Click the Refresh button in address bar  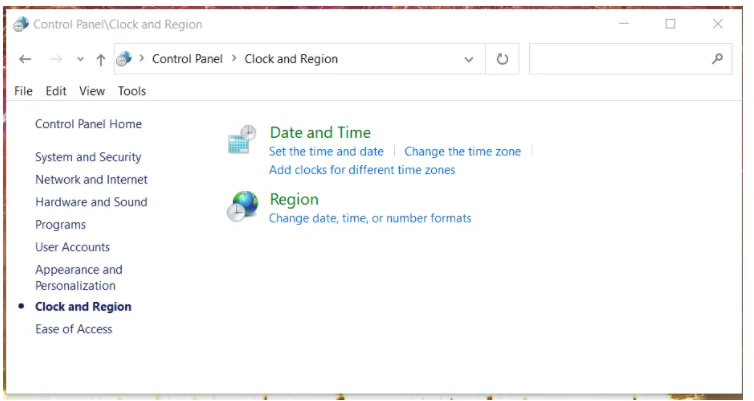[x=502, y=59]
